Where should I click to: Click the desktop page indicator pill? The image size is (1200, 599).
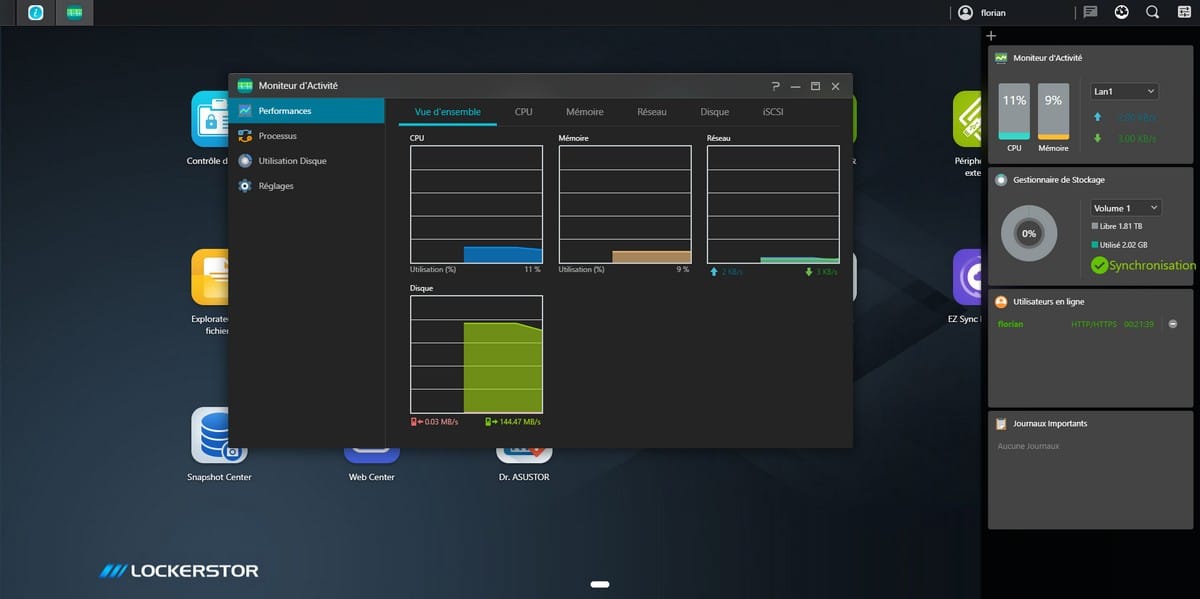[x=600, y=583]
